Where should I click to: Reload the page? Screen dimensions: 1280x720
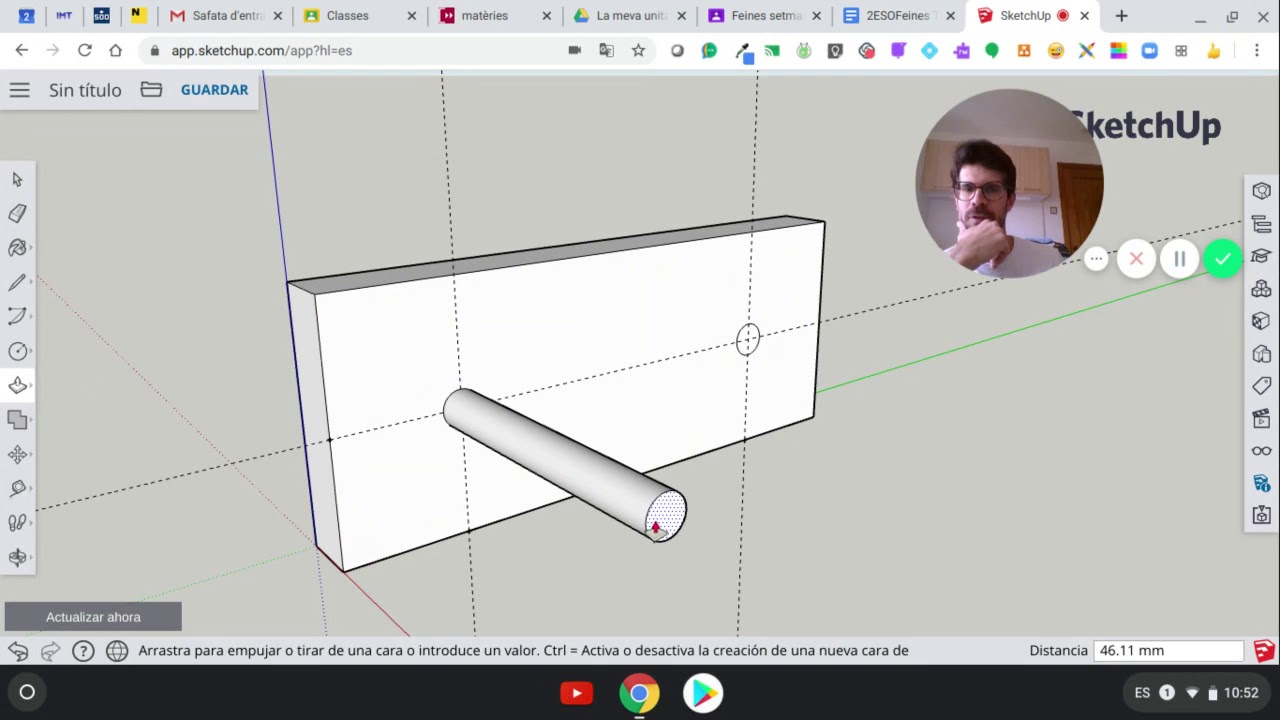click(85, 50)
